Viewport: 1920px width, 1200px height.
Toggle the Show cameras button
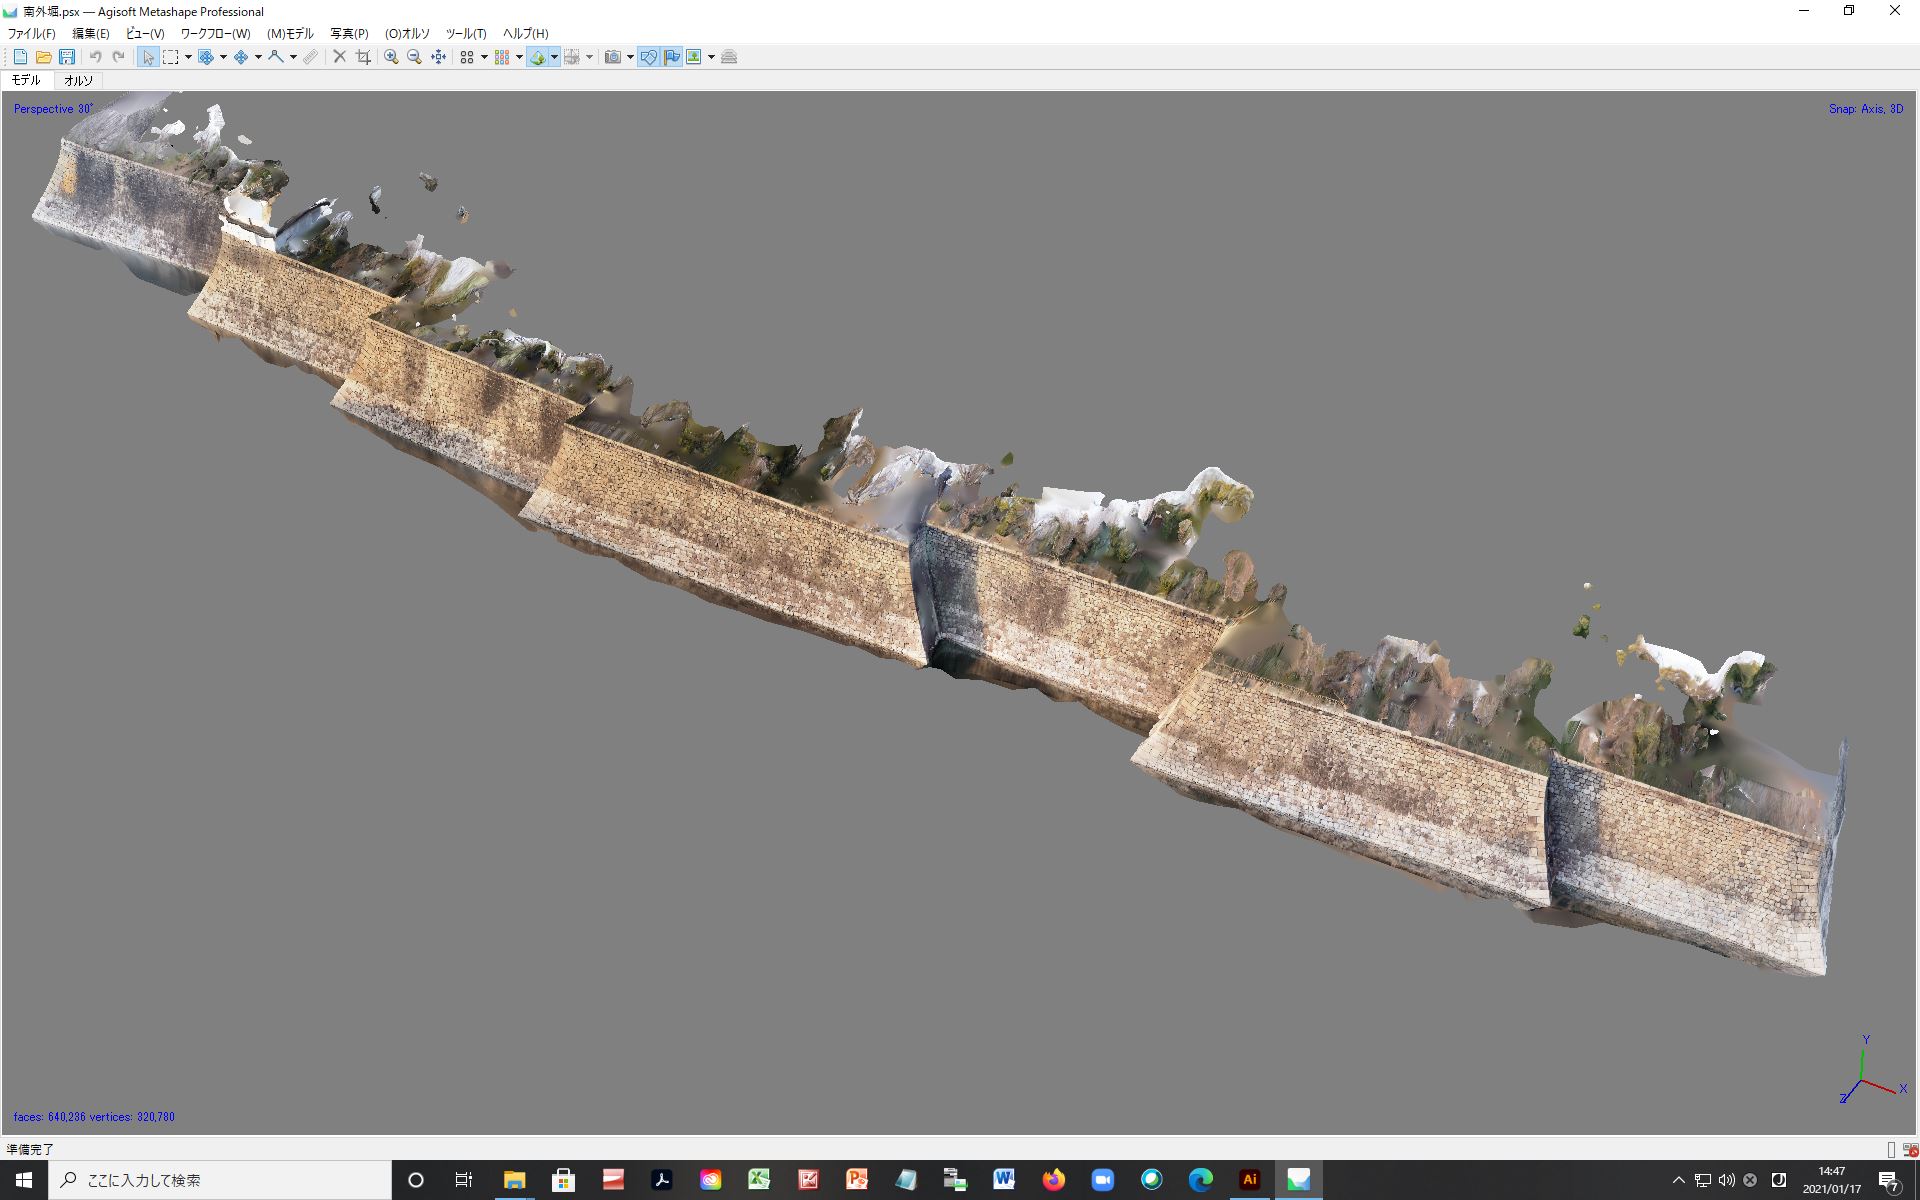[x=613, y=57]
